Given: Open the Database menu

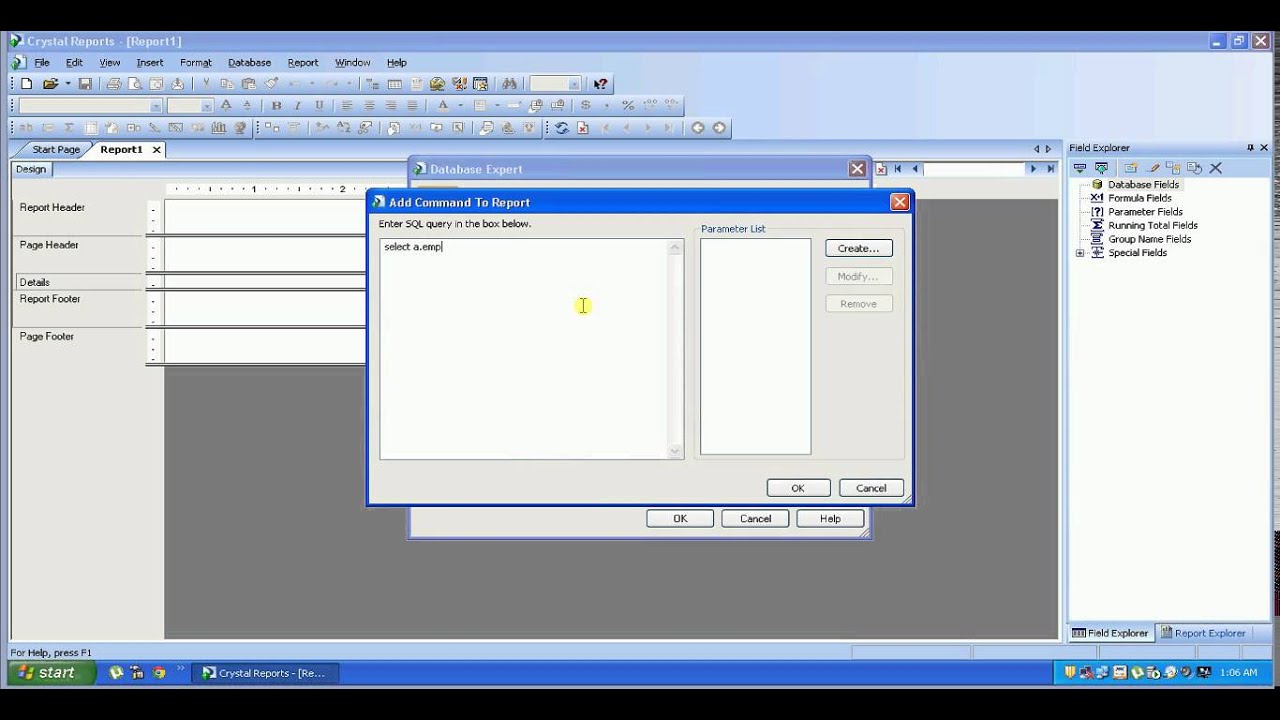Looking at the screenshot, I should click(x=249, y=62).
